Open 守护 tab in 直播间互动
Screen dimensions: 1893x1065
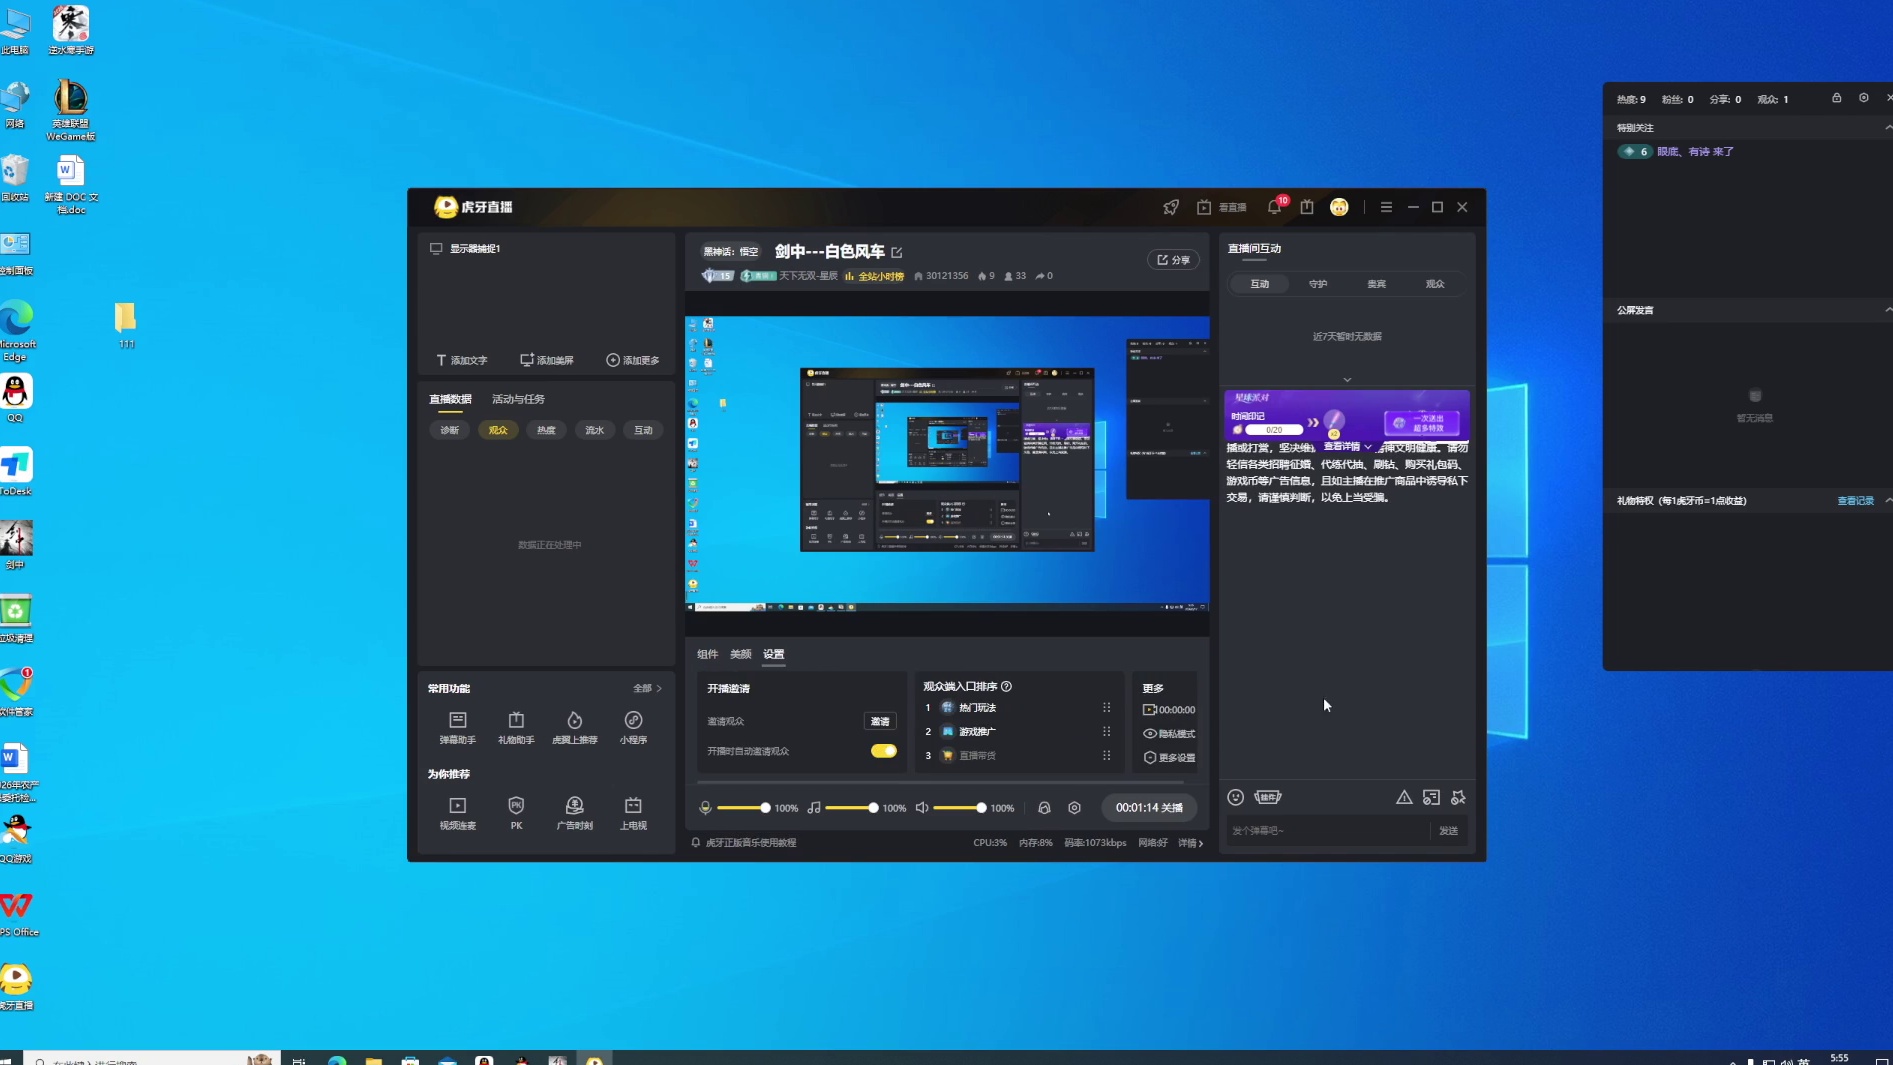(1318, 284)
